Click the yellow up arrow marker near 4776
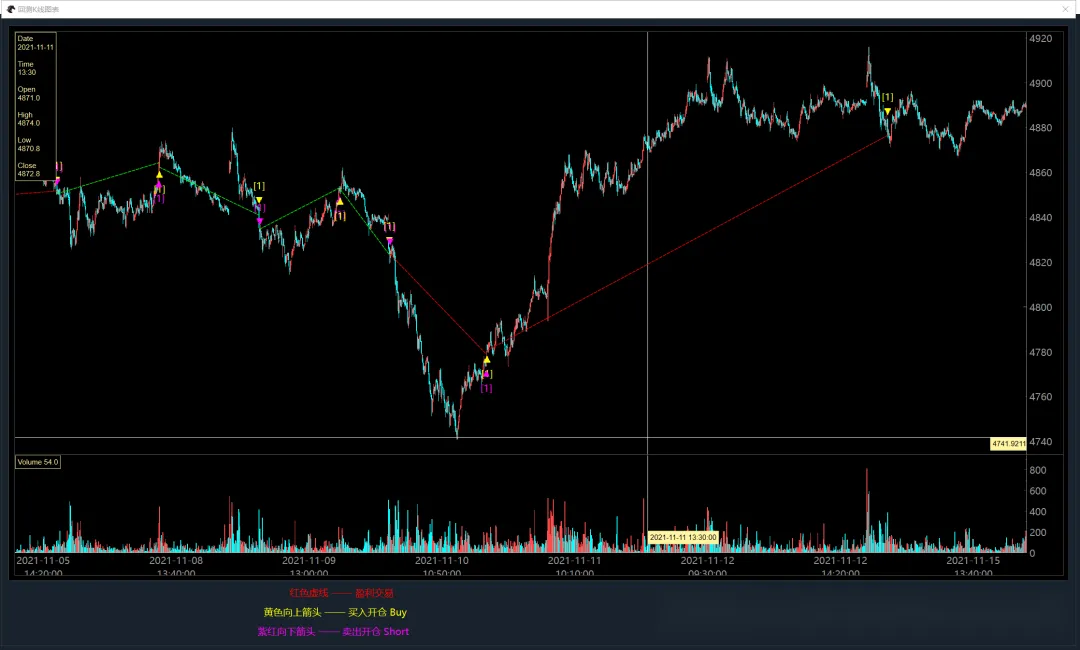The width and height of the screenshot is (1080, 650). [487, 360]
